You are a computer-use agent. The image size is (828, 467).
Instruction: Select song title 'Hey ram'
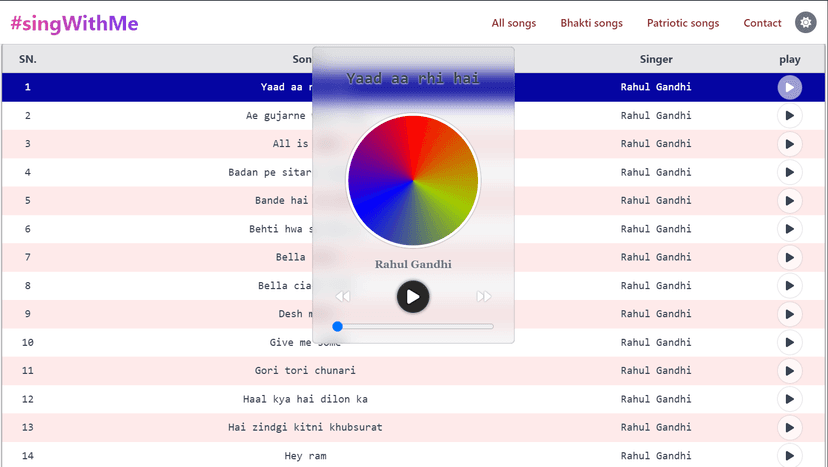[x=305, y=456]
